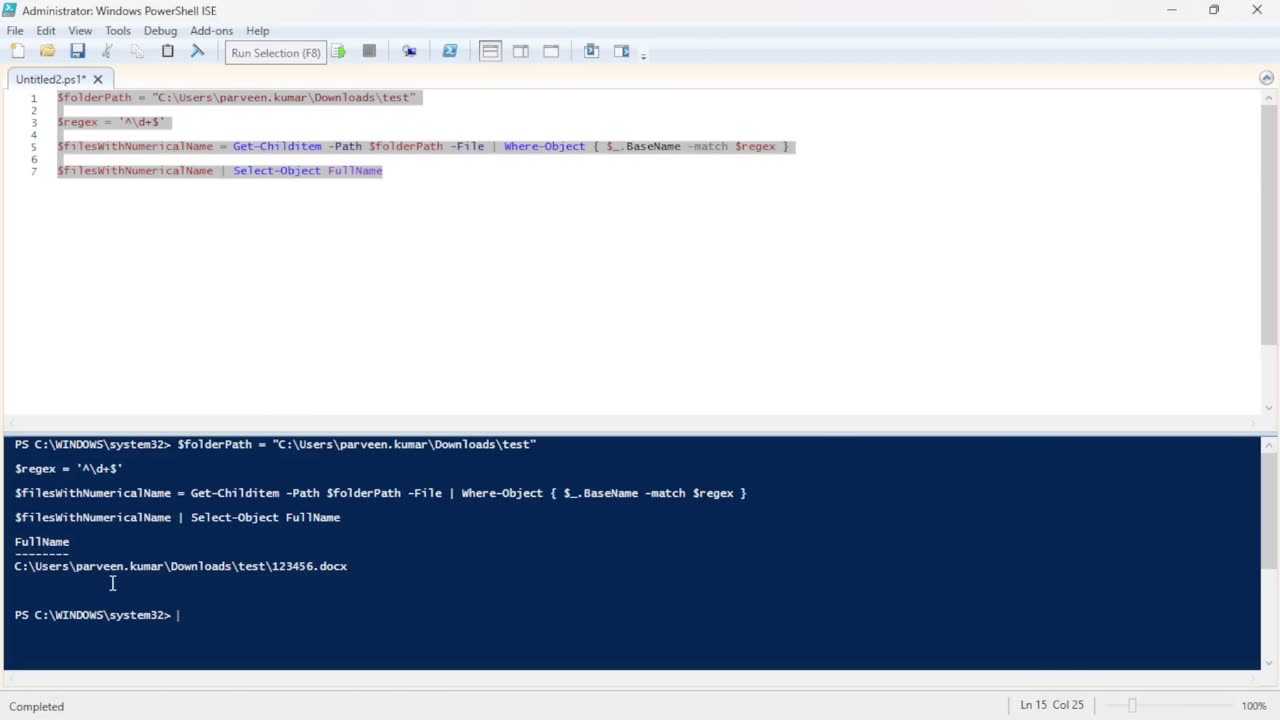Click Select-Object on script line 7
This screenshot has width=1280, height=720.
277,171
